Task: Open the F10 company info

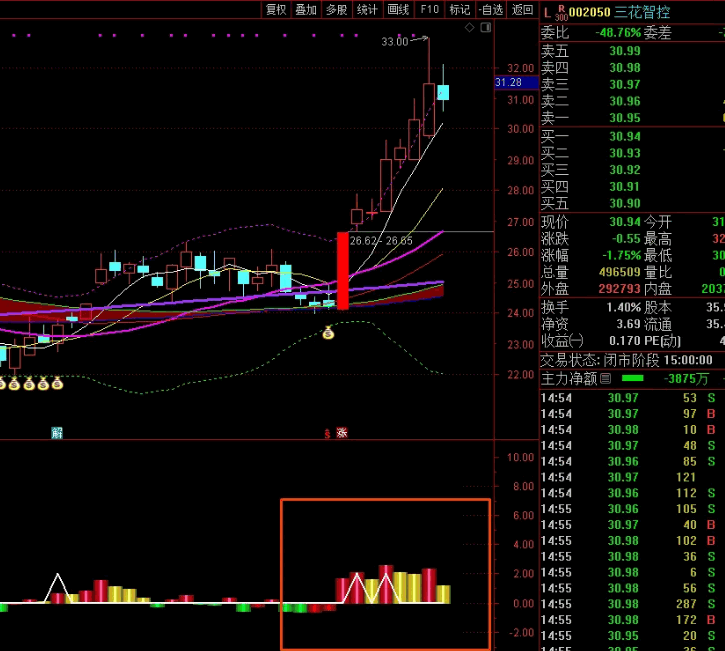Action: coord(429,9)
